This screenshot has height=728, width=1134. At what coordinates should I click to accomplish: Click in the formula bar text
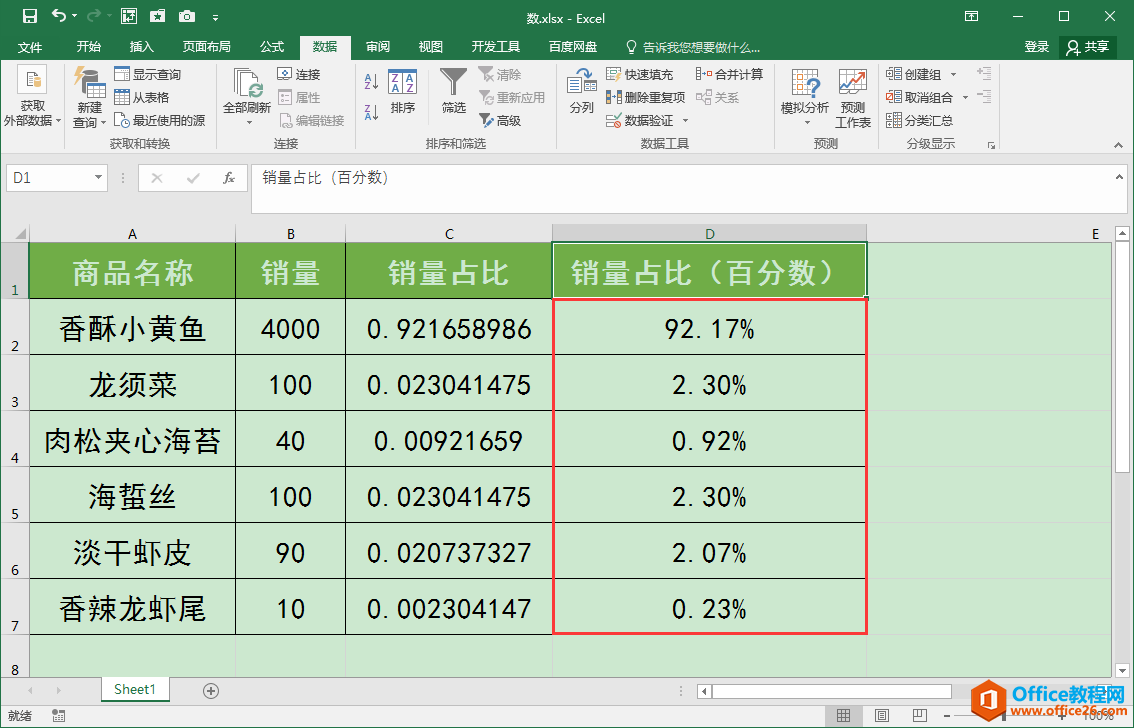[325, 178]
